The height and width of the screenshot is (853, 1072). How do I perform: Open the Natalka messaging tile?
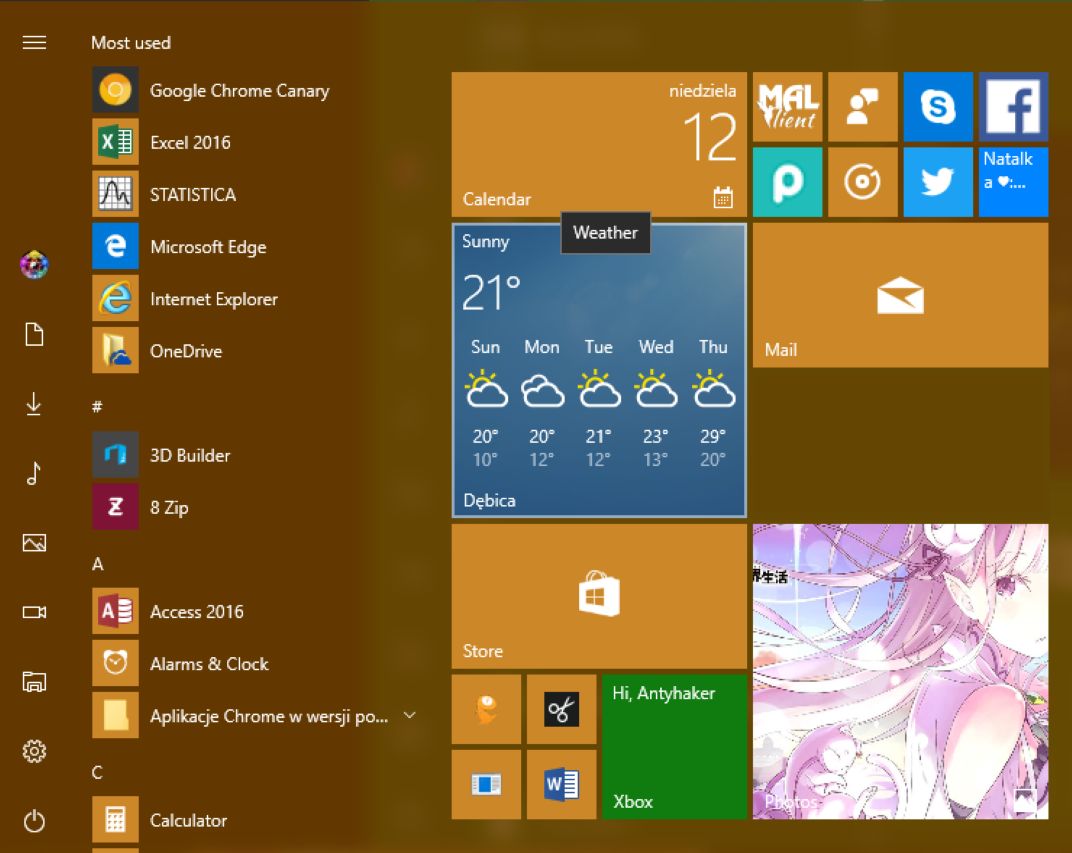(x=1013, y=182)
